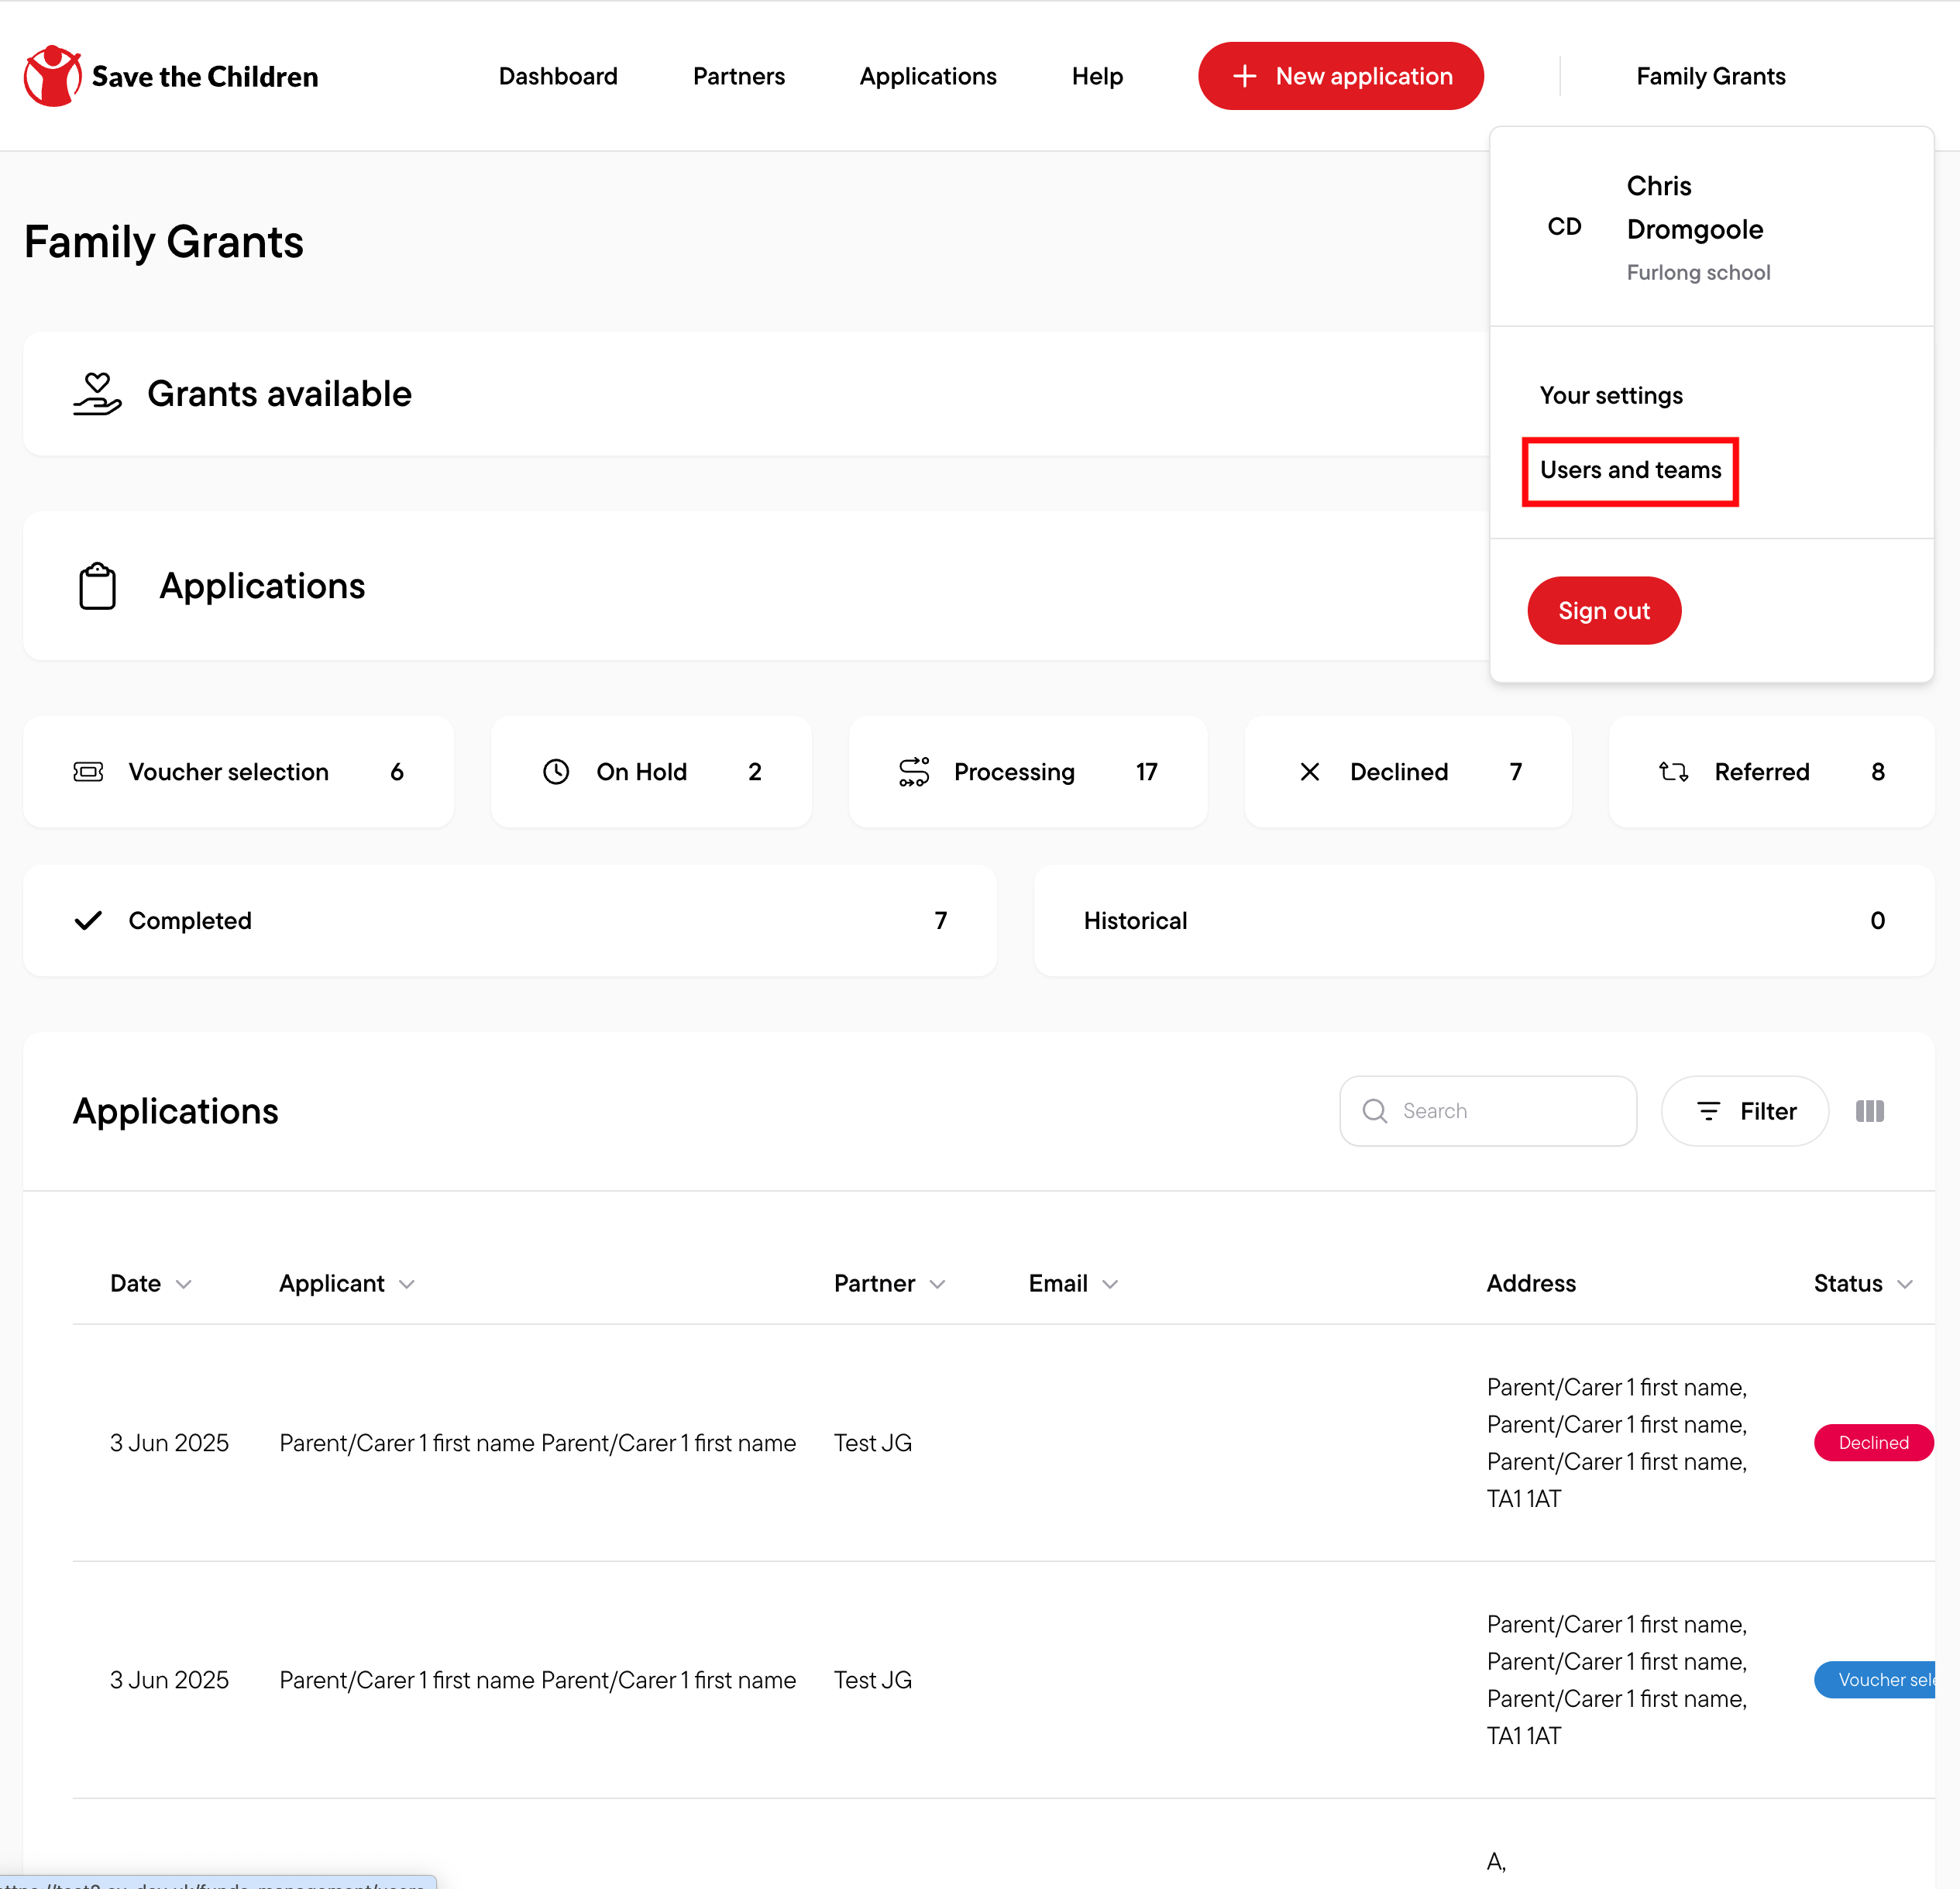1960x1889 pixels.
Task: Click the Declined status badge
Action: tap(1873, 1443)
